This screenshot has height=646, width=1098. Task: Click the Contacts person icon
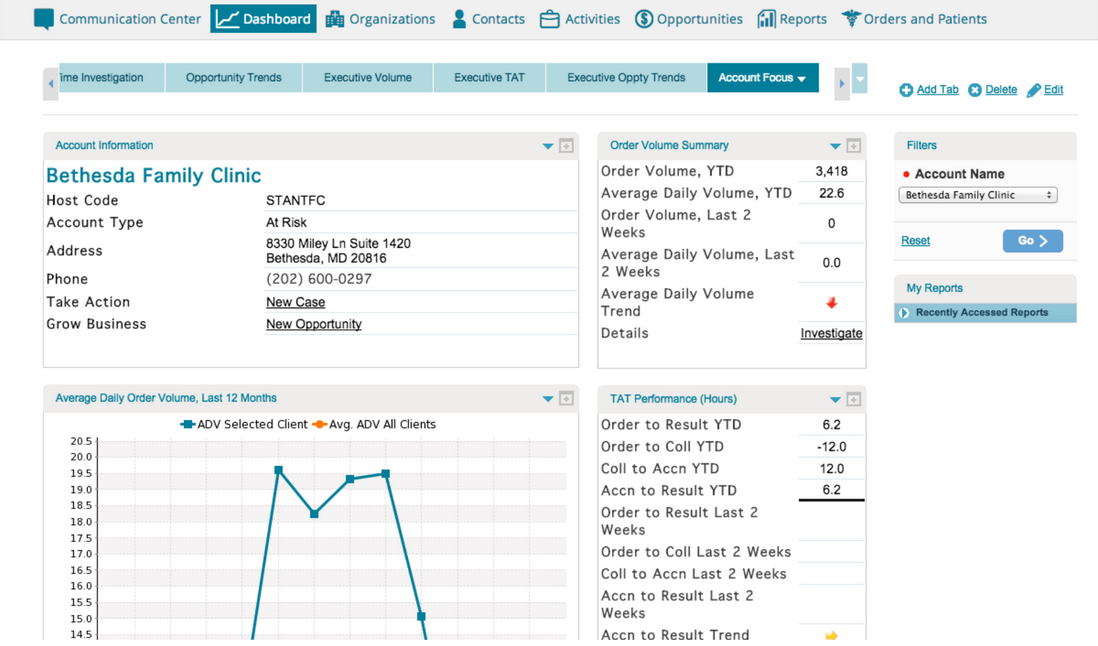459,19
